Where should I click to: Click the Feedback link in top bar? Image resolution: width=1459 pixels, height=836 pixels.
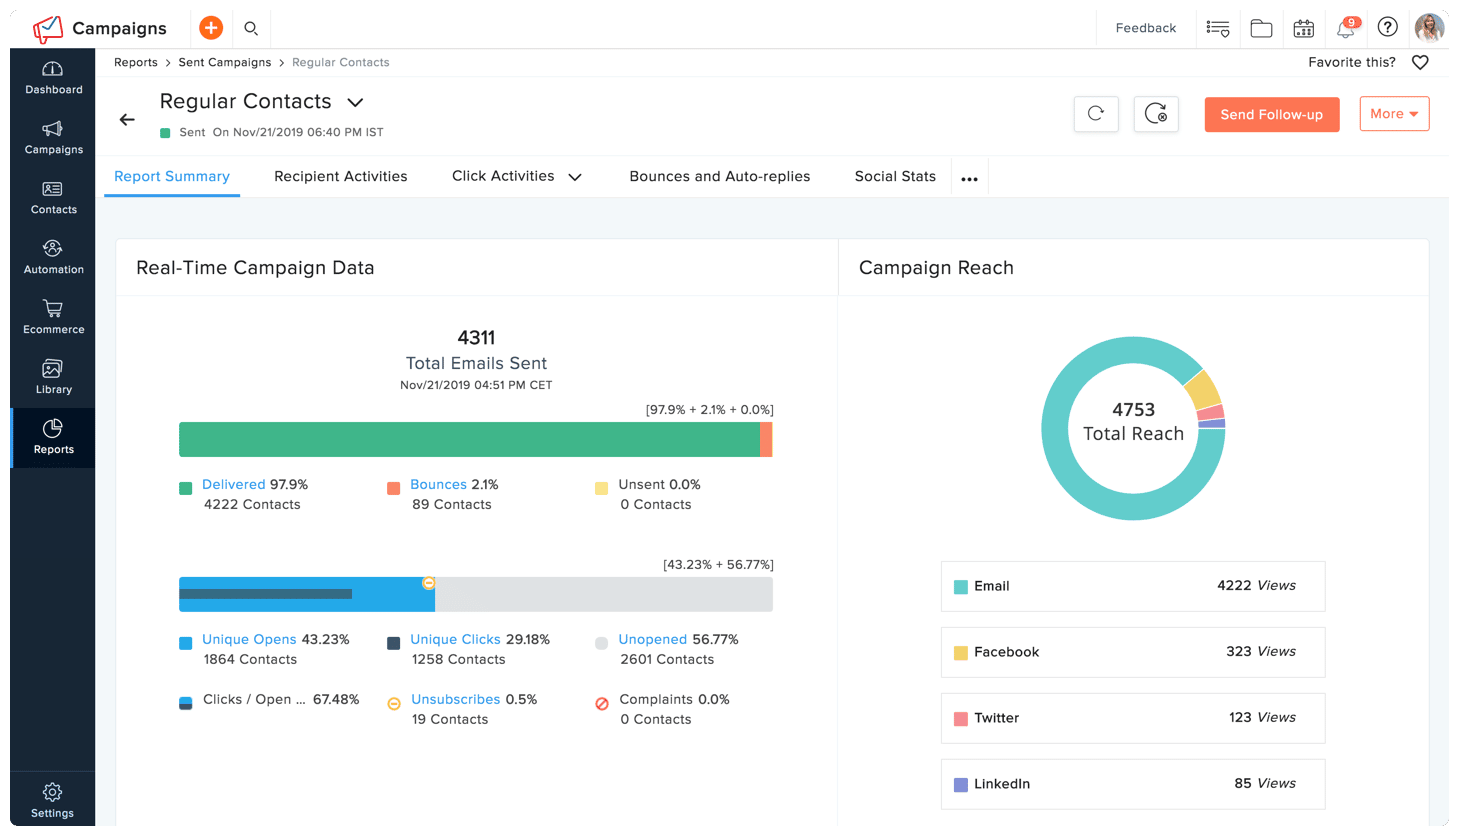point(1146,28)
